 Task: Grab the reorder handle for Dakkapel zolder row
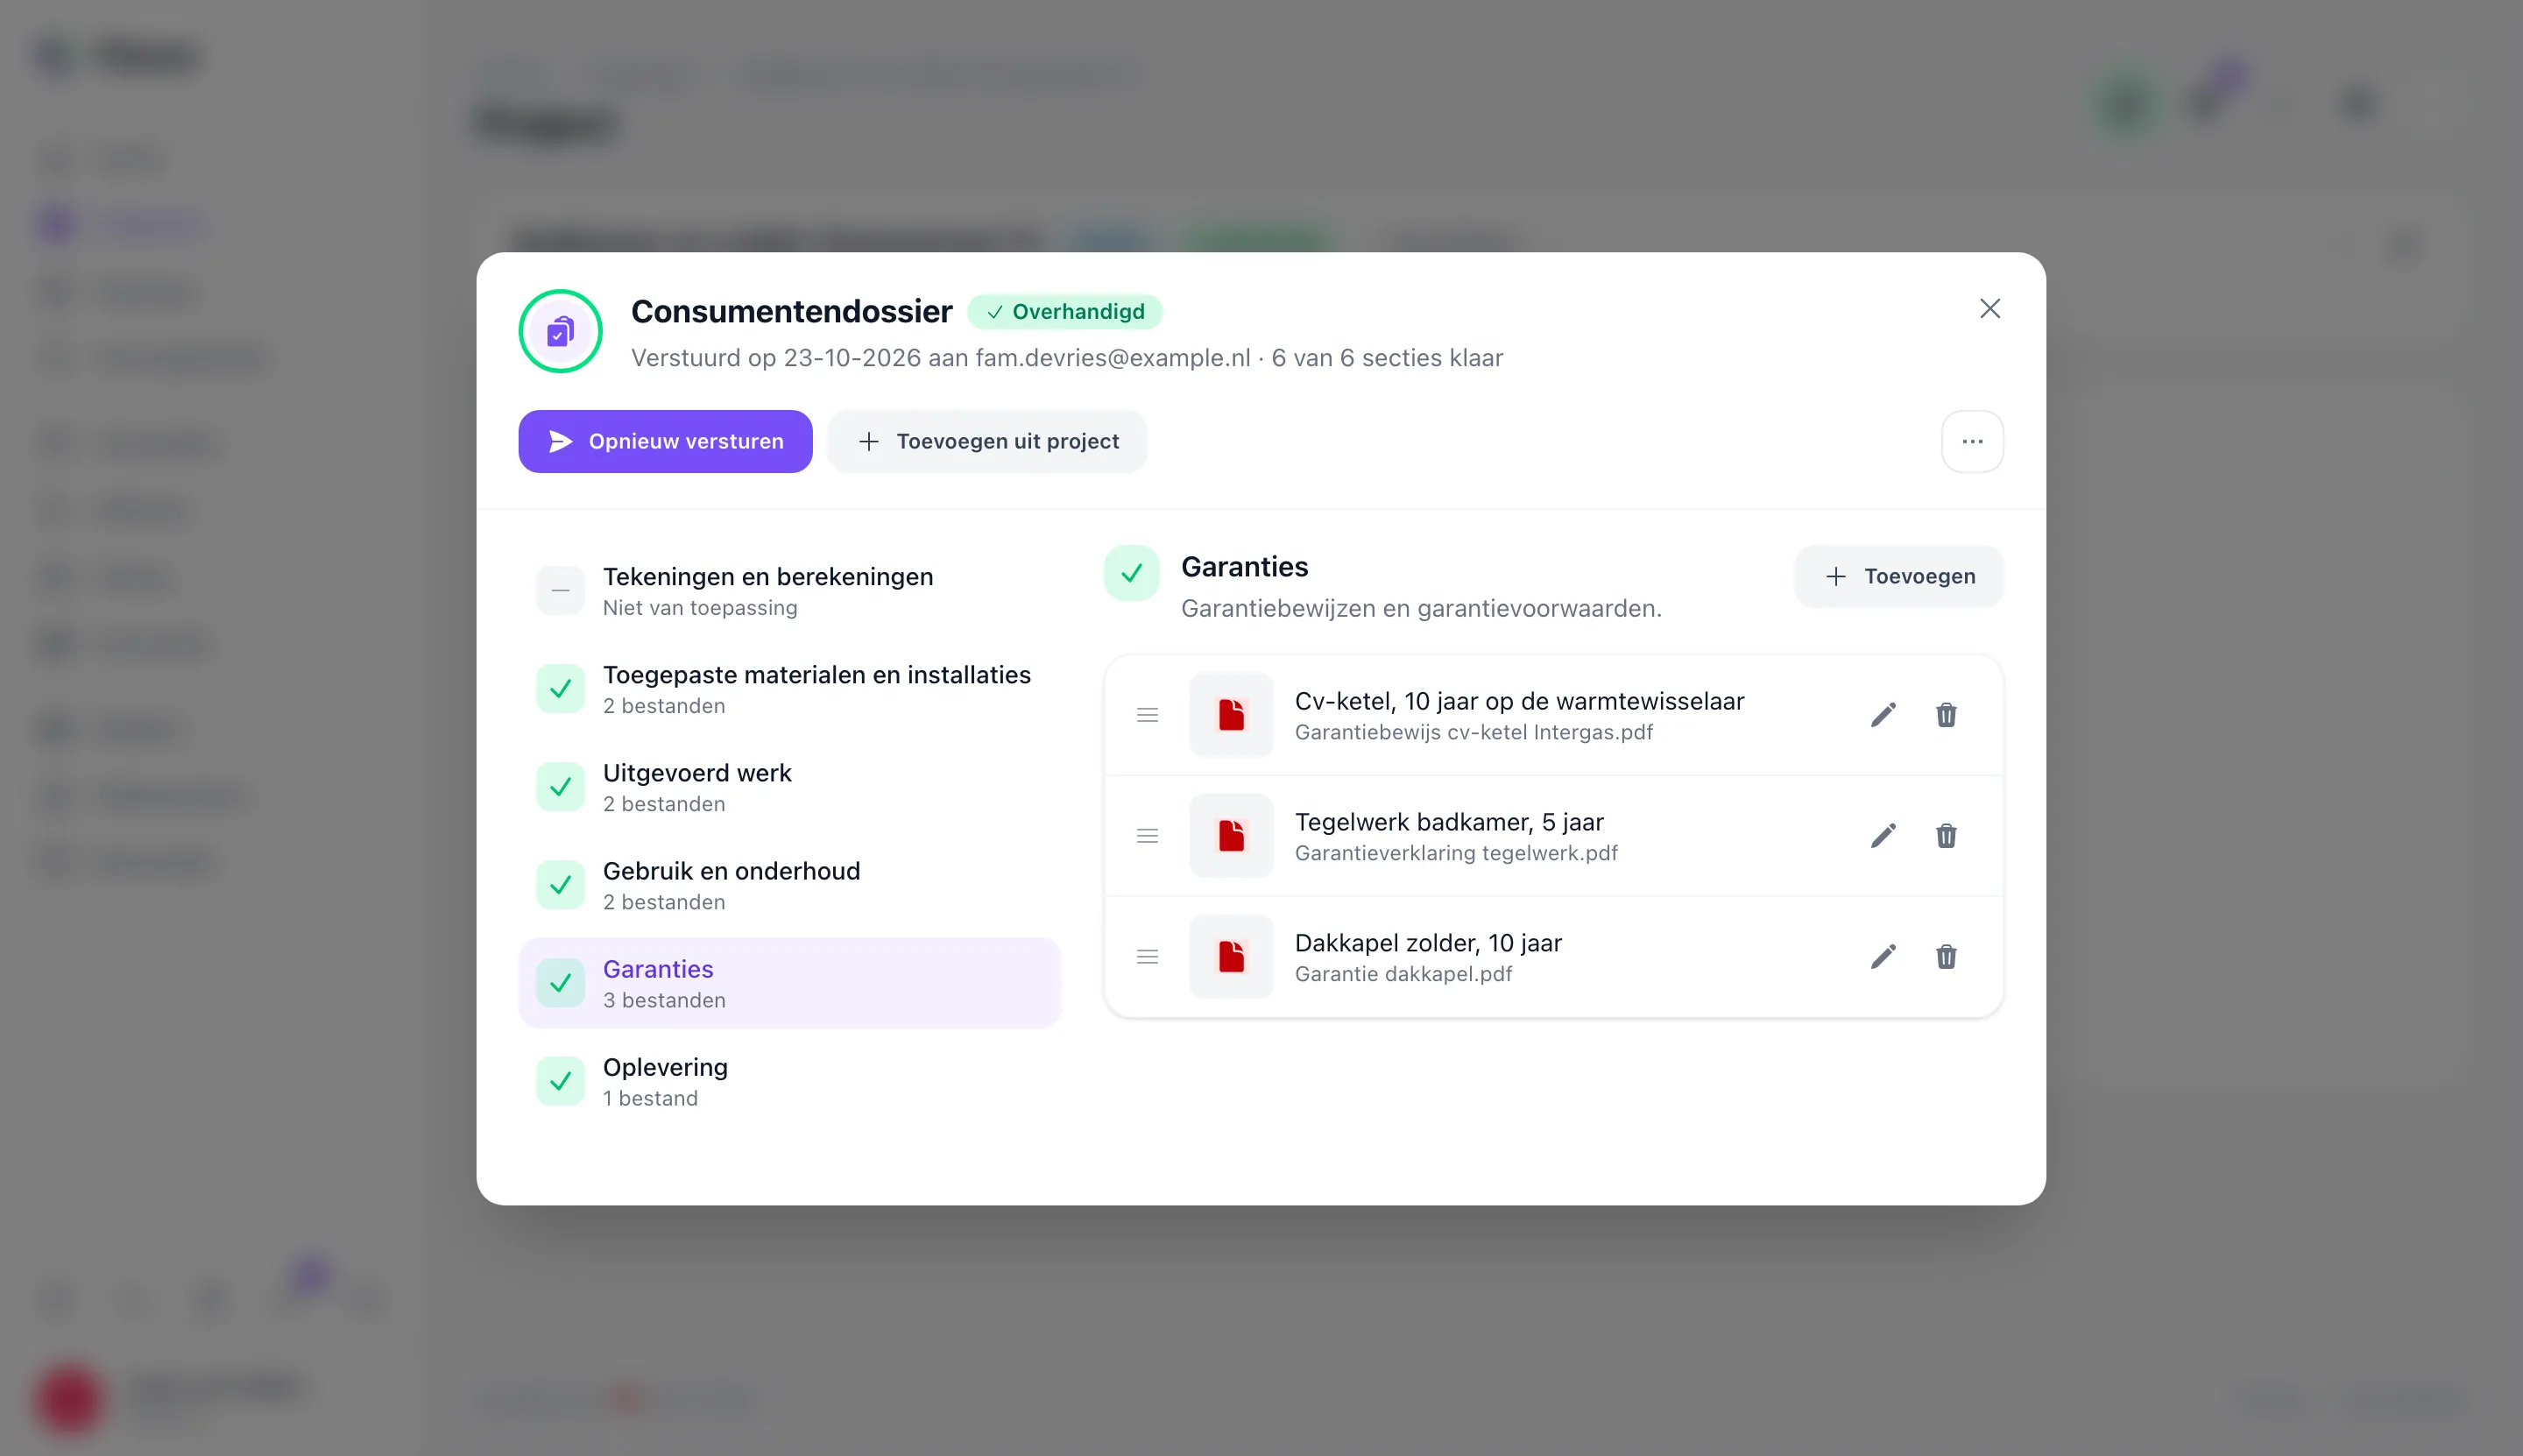(x=1147, y=957)
